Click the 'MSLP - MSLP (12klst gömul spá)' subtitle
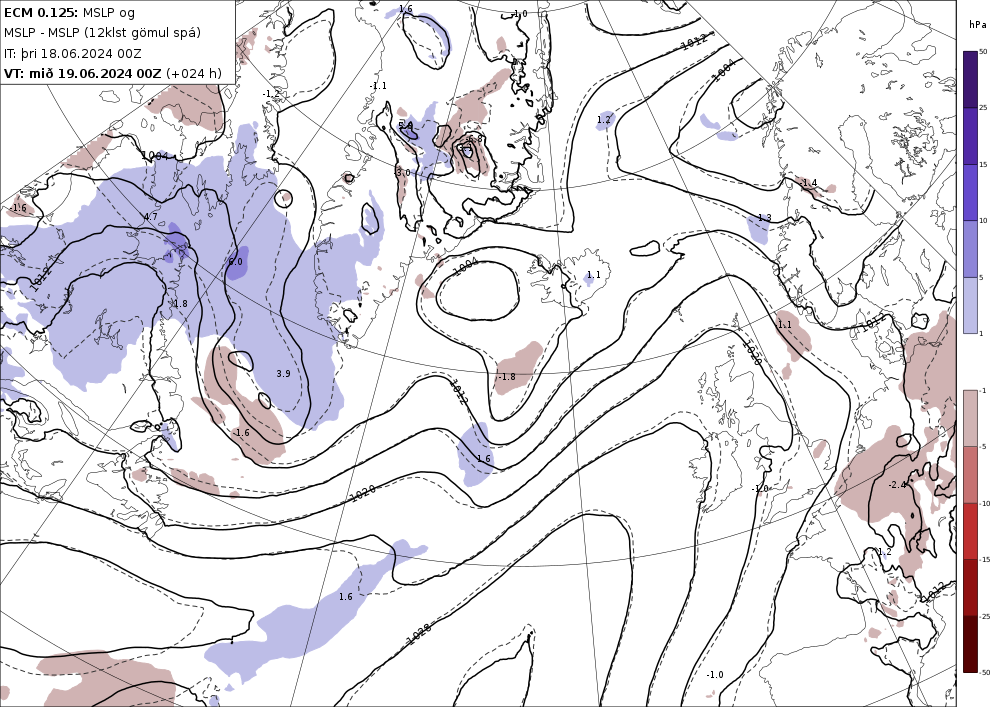The height and width of the screenshot is (707, 1000). 102,33
